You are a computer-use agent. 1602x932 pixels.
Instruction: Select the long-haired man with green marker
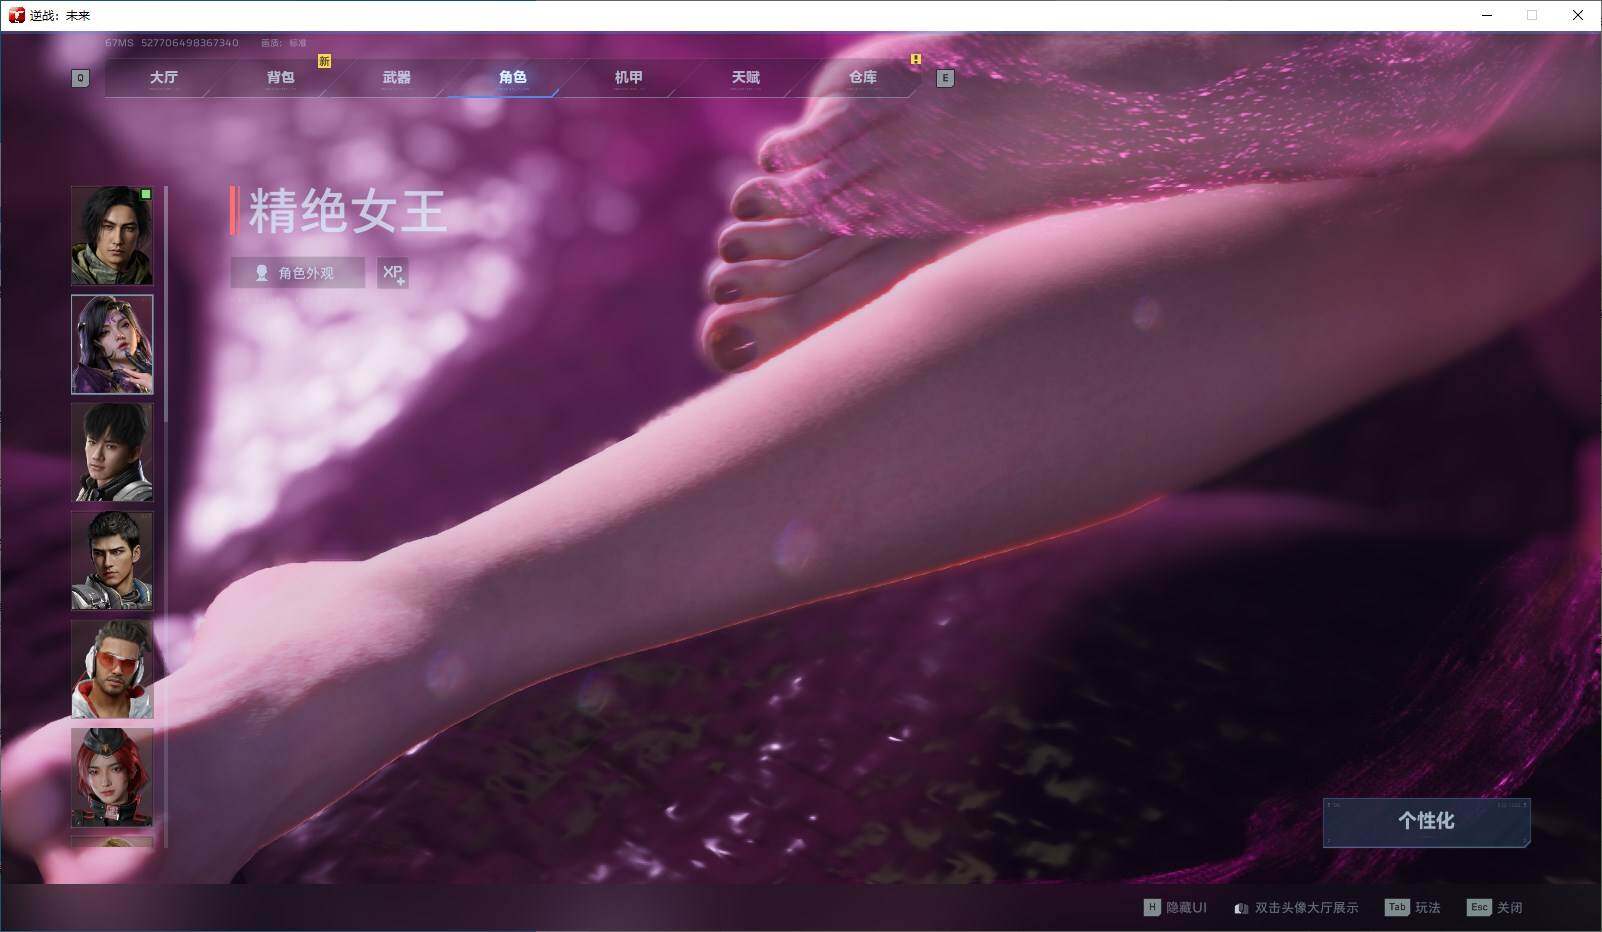click(x=112, y=236)
